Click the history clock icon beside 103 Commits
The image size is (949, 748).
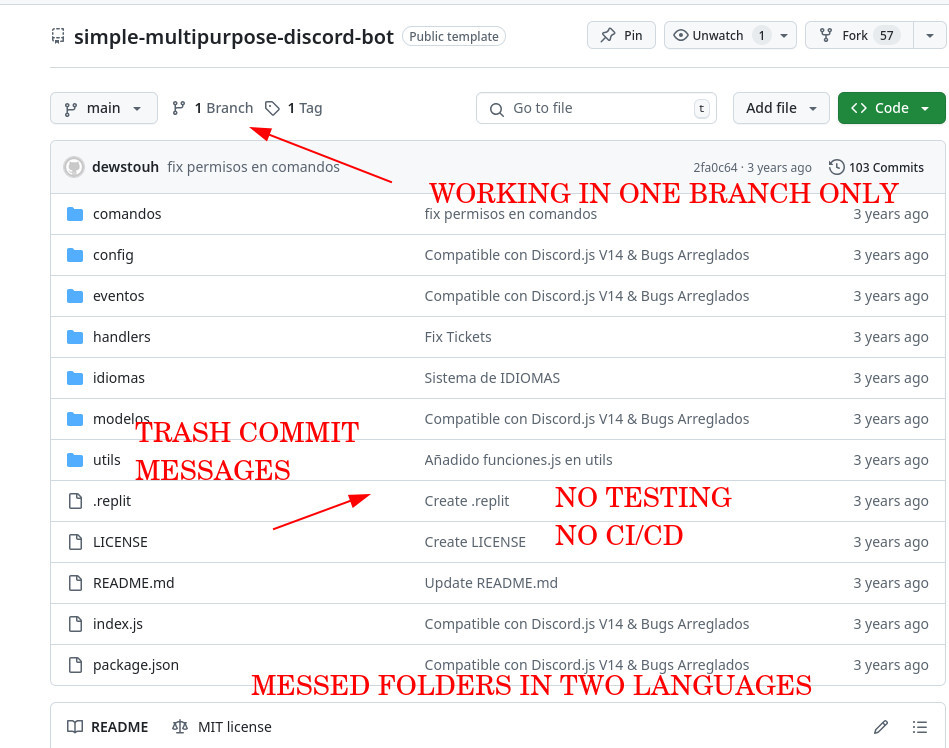pyautogui.click(x=836, y=167)
